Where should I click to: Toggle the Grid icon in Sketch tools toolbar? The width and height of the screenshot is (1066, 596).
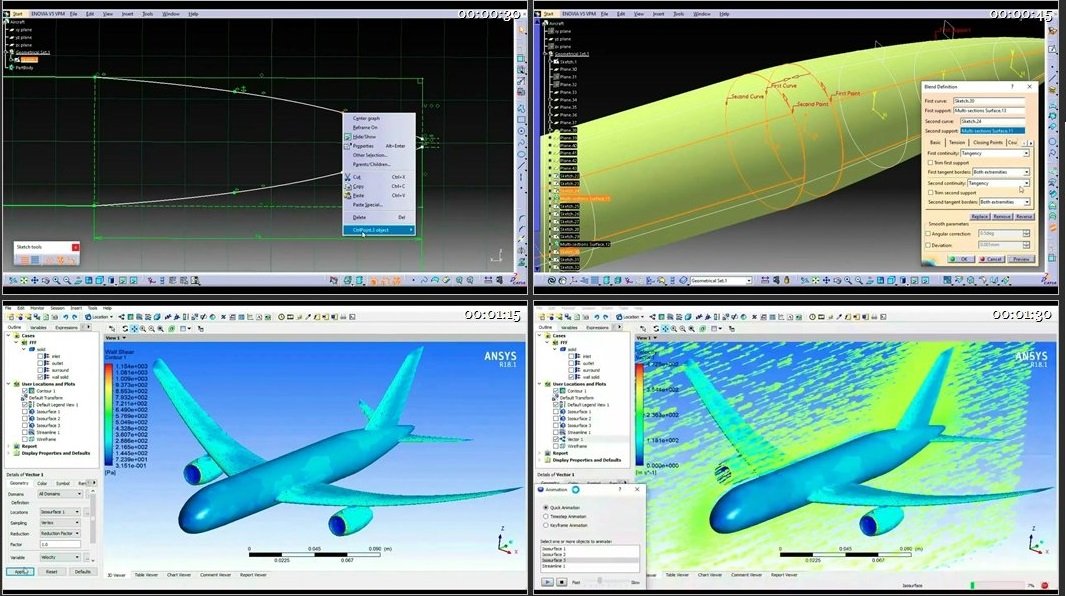click(24, 260)
